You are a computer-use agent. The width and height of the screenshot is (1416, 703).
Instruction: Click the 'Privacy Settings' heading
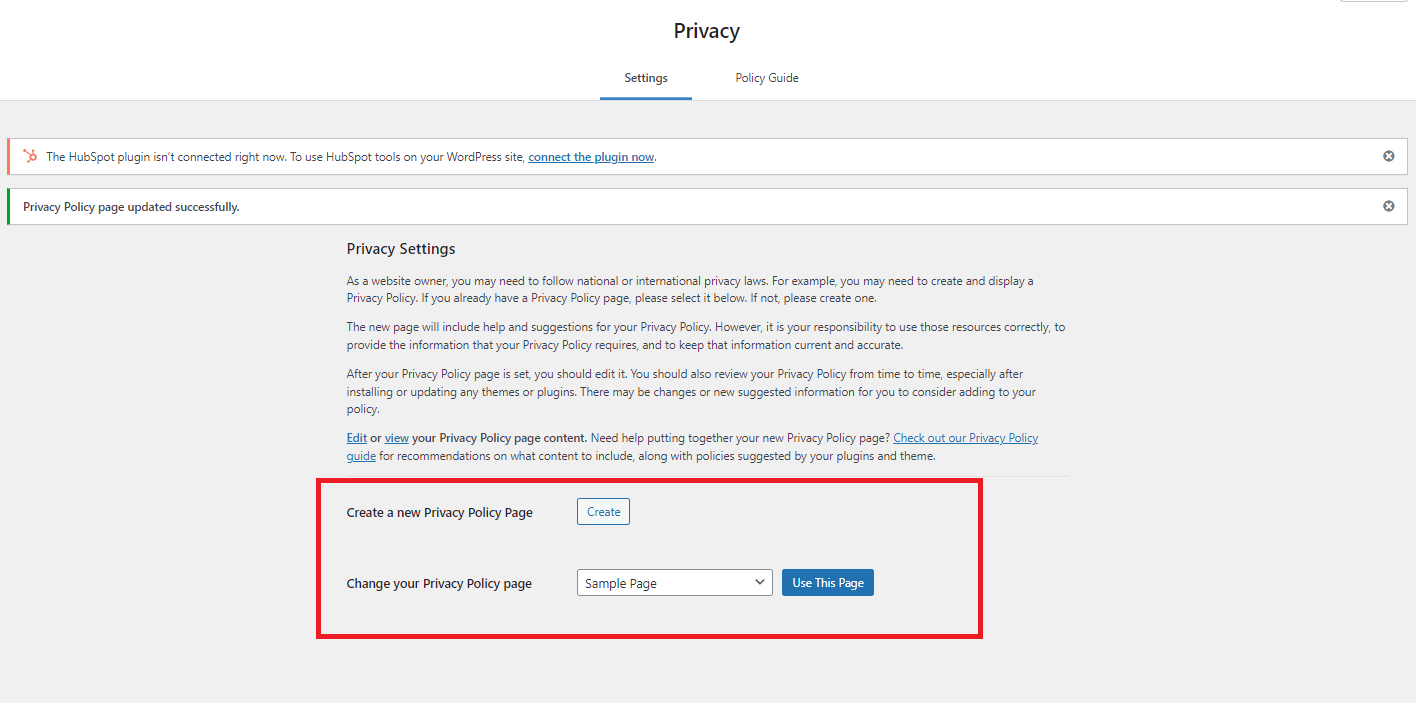pos(401,249)
